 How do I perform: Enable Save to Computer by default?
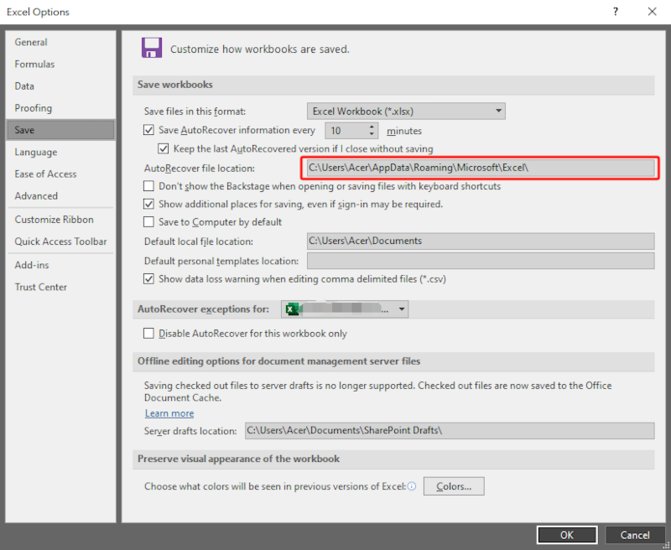click(148, 222)
